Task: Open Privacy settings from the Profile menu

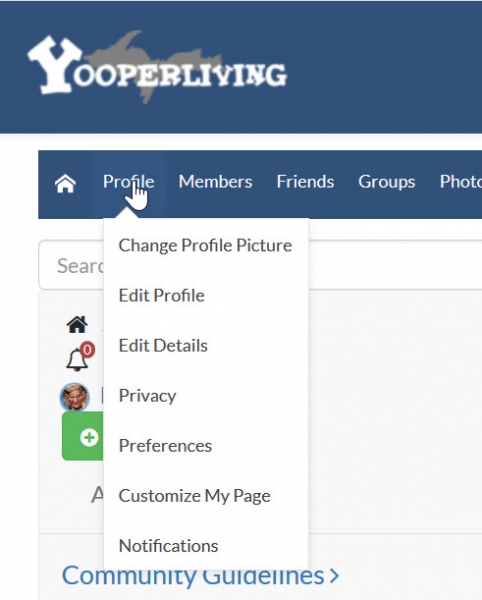Action: pos(147,396)
